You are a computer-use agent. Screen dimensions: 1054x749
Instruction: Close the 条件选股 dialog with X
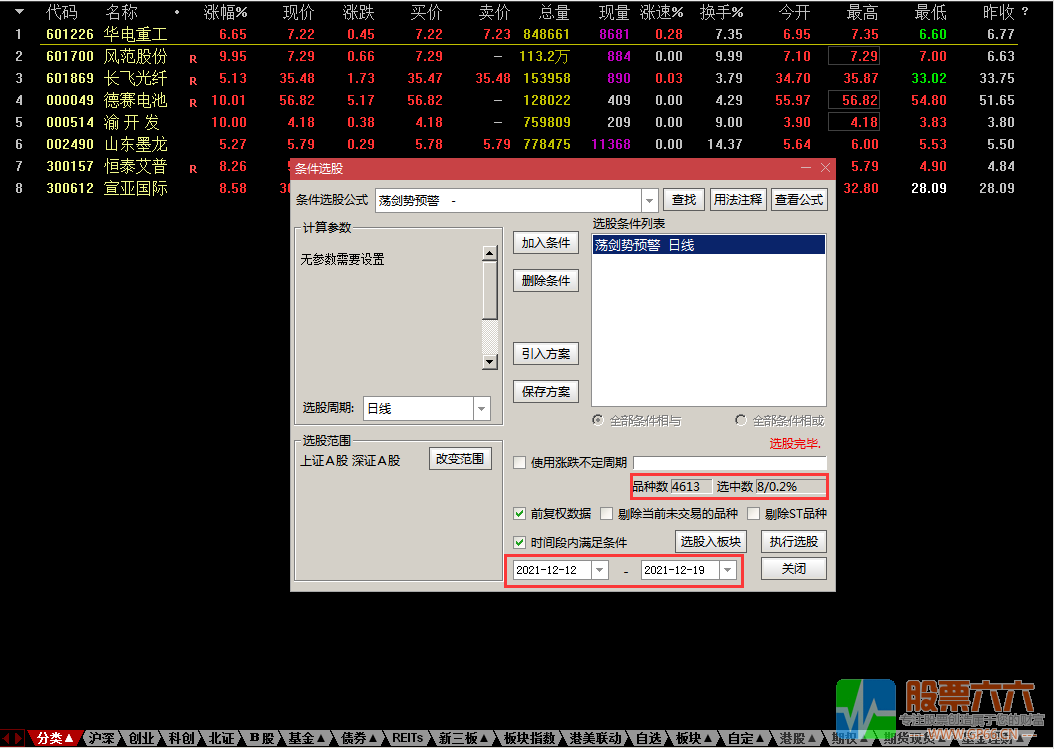tap(825, 167)
